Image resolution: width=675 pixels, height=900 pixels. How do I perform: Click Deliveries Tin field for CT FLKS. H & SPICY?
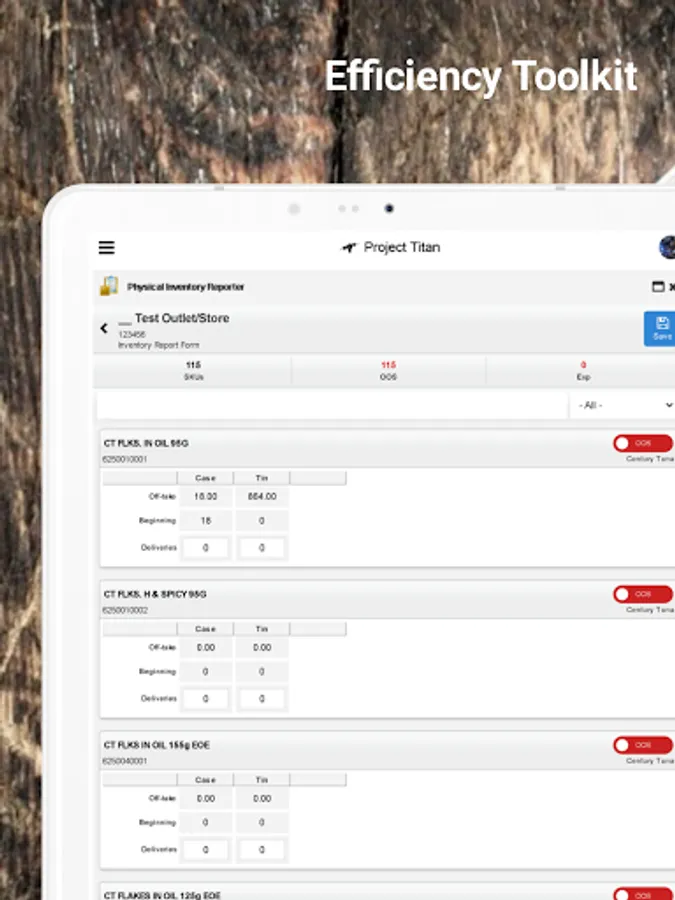tap(262, 699)
